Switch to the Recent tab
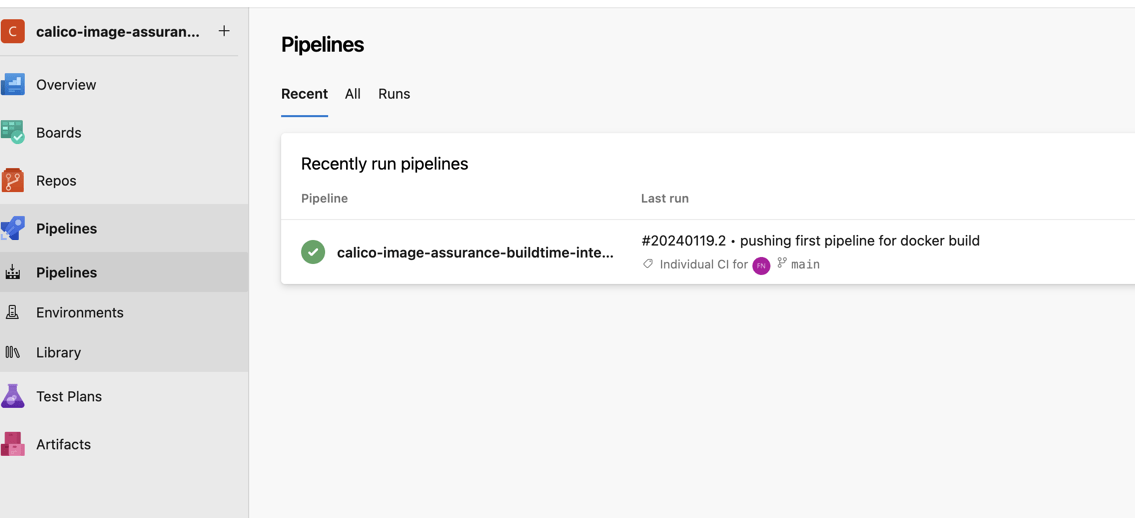 click(x=304, y=94)
